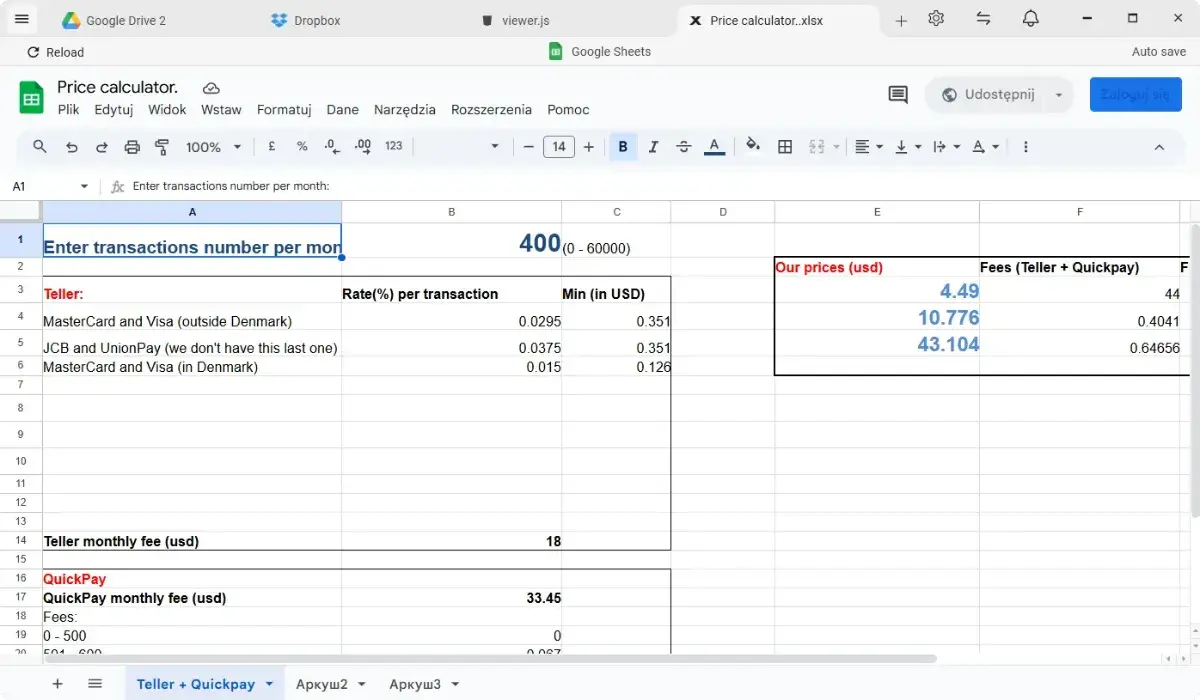Open the comments history icon
The height and width of the screenshot is (700, 1200).
tap(898, 95)
